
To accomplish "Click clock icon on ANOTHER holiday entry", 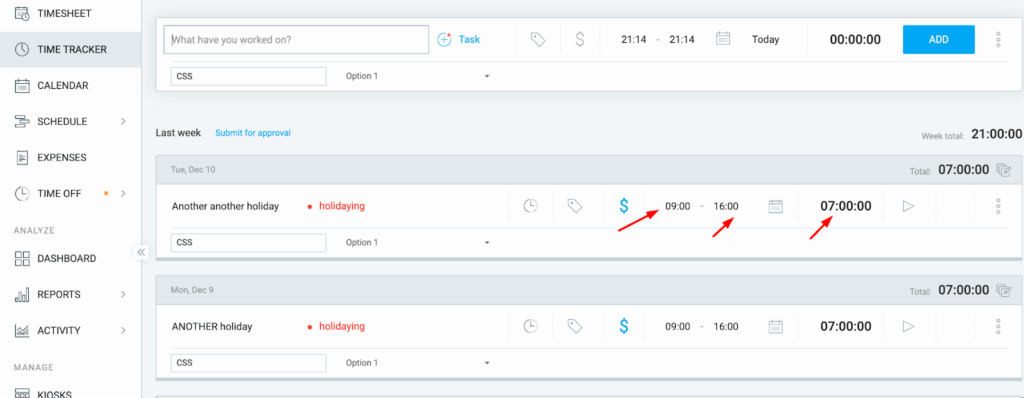I will coord(531,326).
